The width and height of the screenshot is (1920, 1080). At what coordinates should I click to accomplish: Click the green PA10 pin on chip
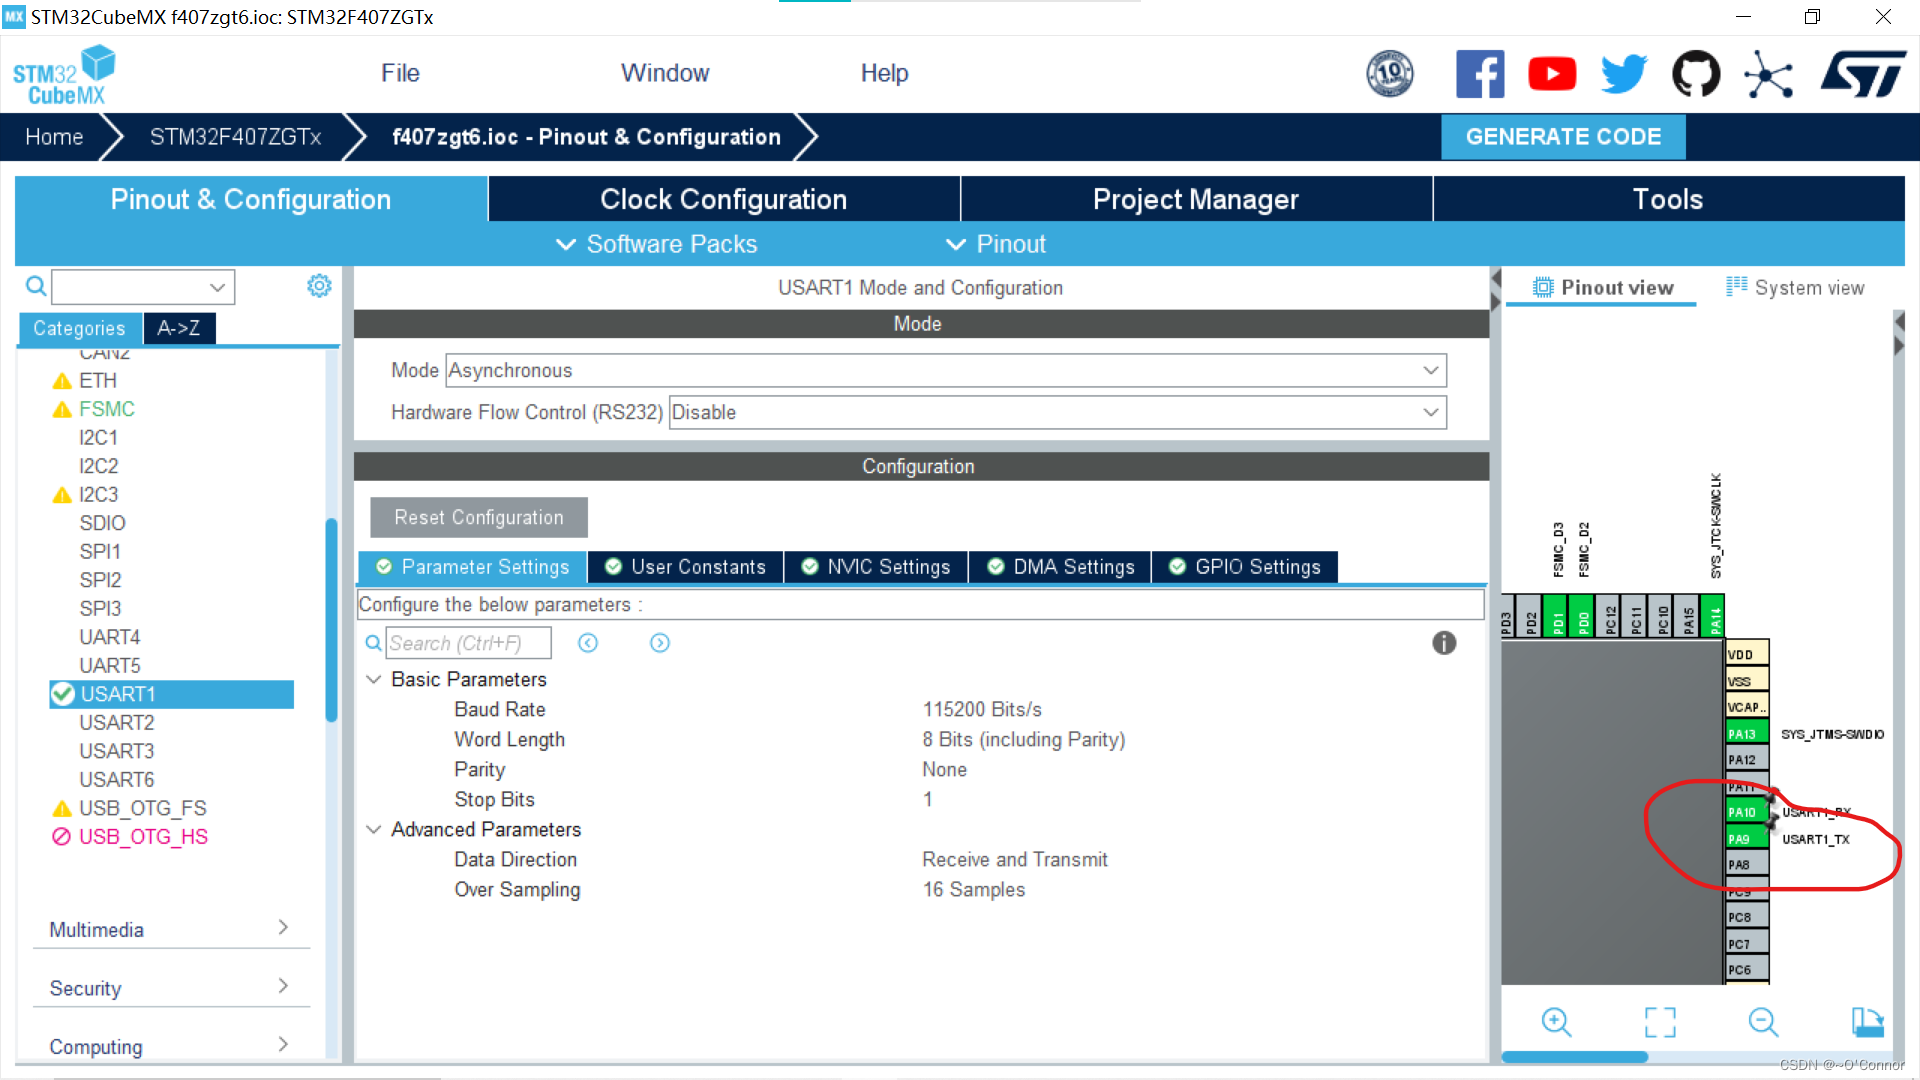tap(1745, 812)
